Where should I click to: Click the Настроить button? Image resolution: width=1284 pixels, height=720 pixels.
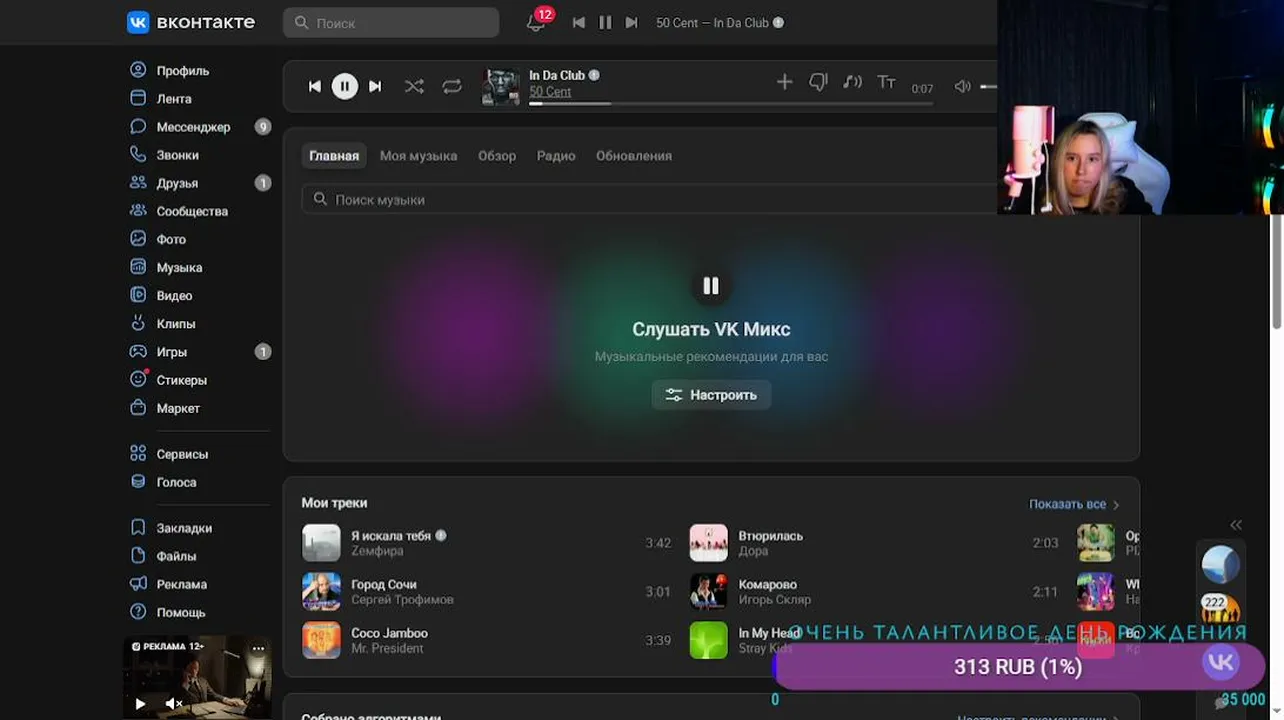point(711,395)
